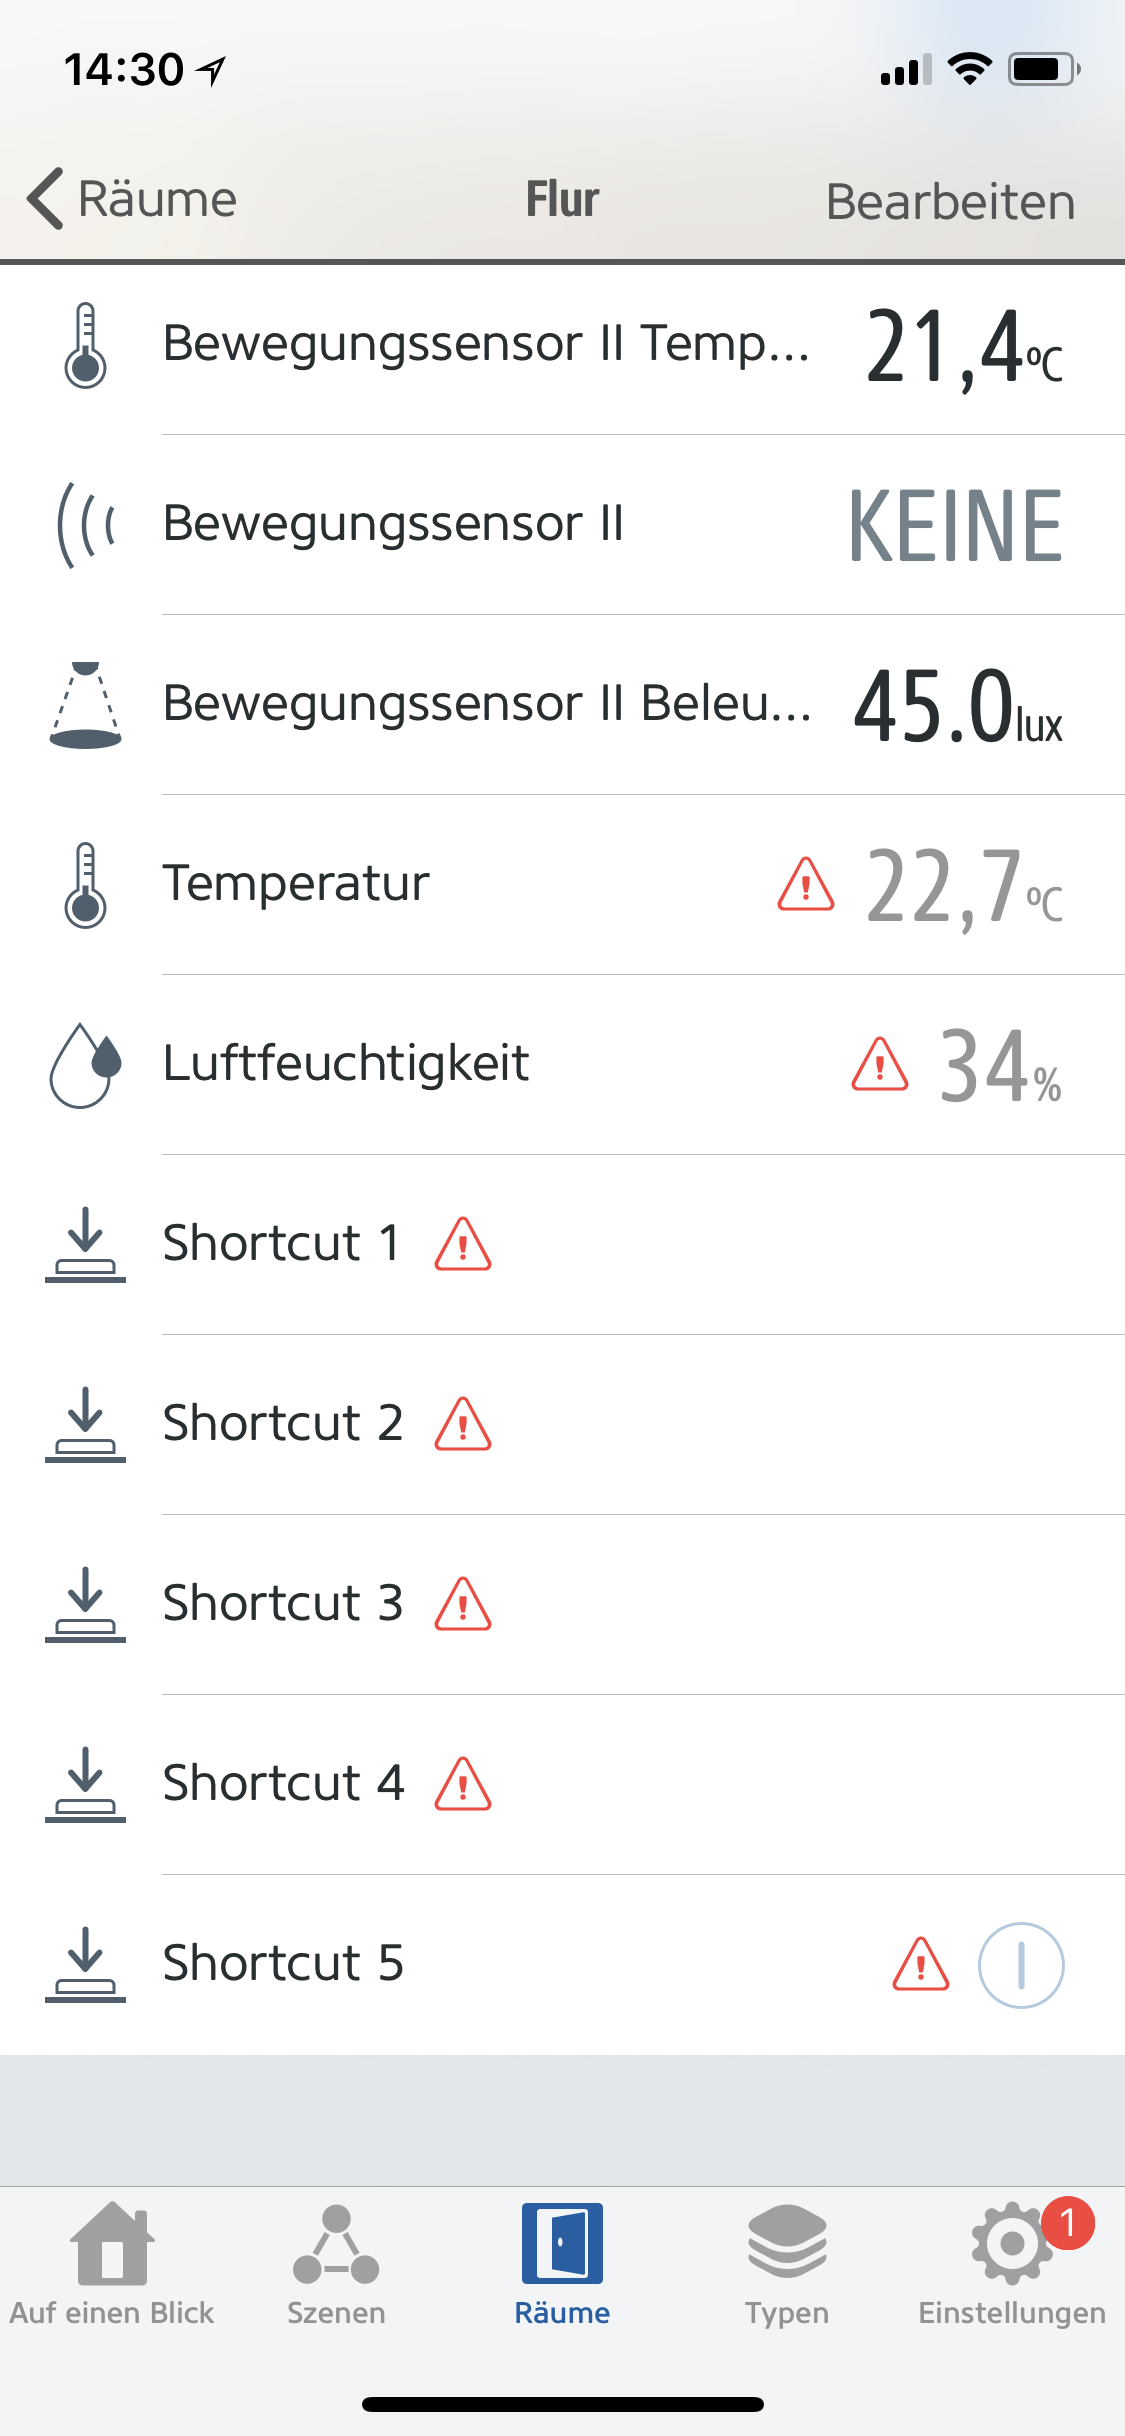This screenshot has height=2436, width=1125.
Task: Tap the warning triangle next to Temperatur
Action: point(805,885)
